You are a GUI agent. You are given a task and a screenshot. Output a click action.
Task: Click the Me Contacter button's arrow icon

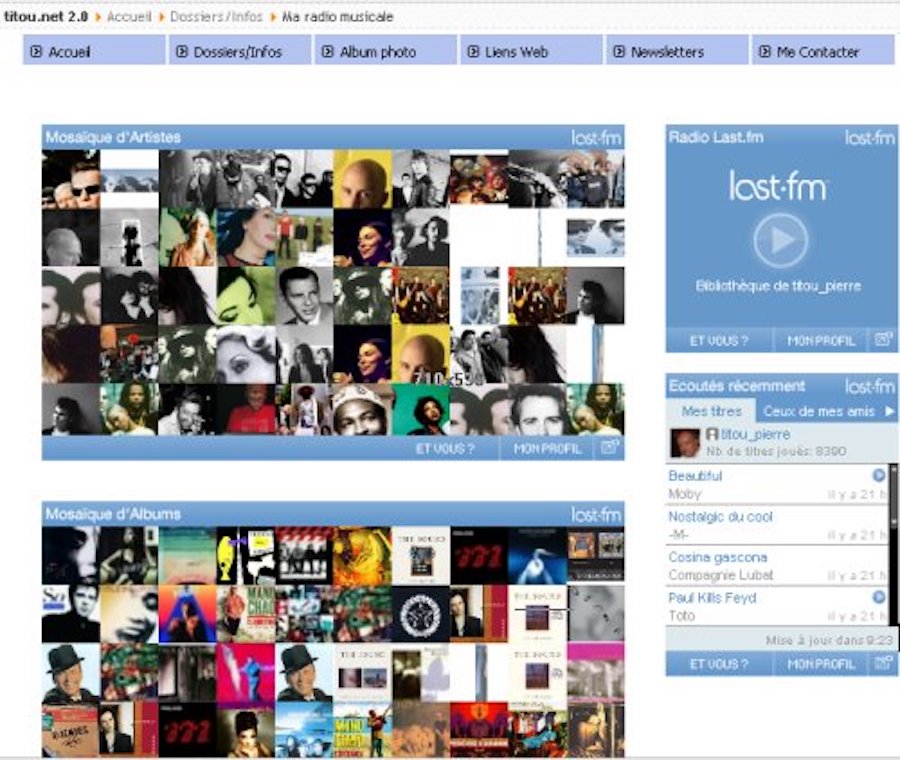coord(765,51)
